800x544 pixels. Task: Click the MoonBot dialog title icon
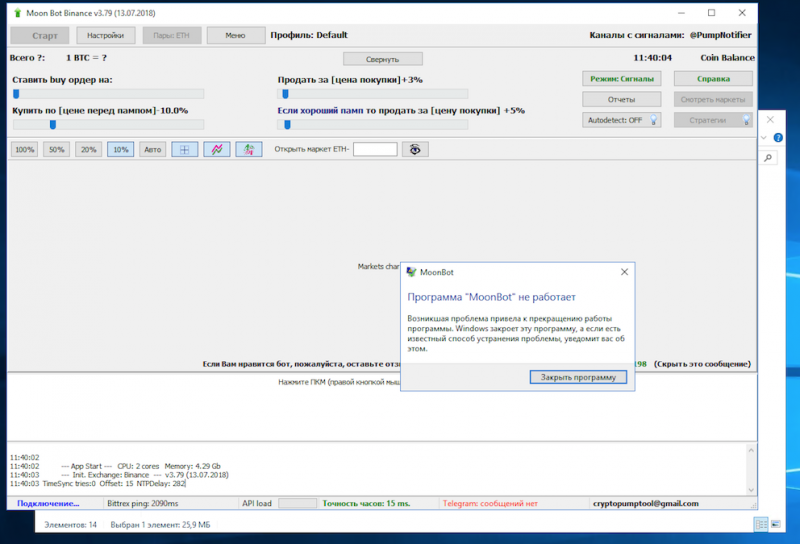click(x=411, y=272)
